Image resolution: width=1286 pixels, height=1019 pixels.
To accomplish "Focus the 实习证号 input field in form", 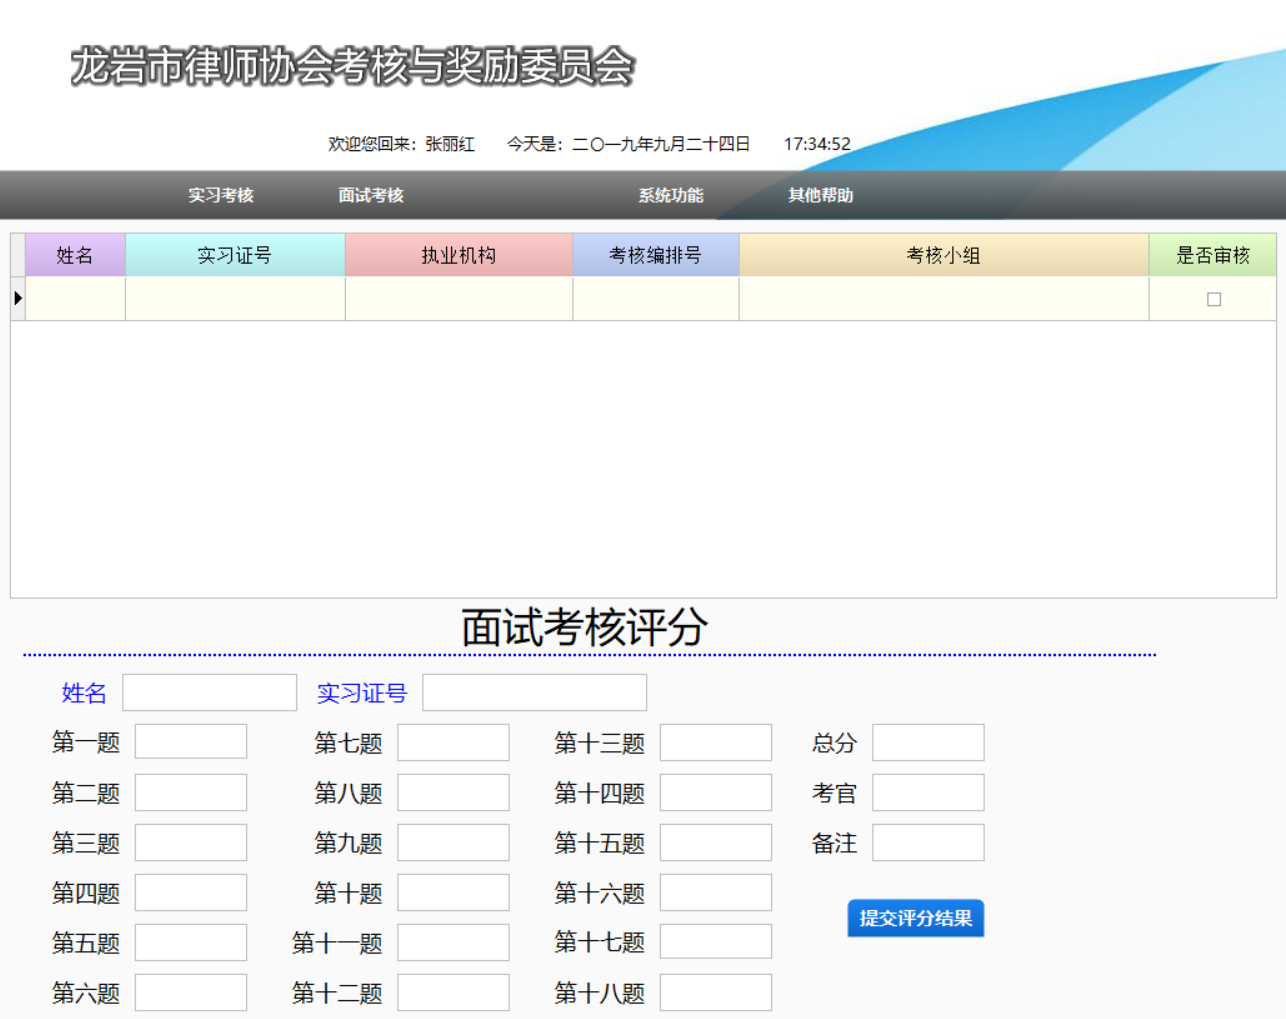I will [534, 692].
